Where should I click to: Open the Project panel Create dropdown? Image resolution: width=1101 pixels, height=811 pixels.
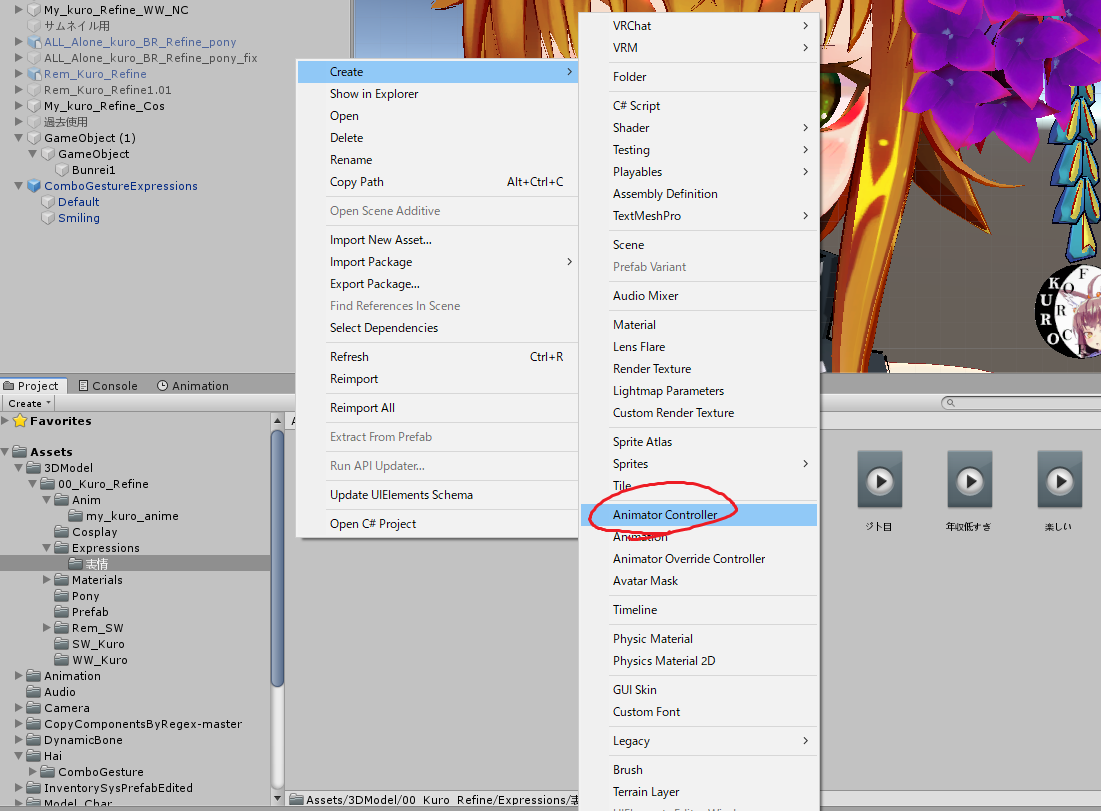tap(28, 403)
